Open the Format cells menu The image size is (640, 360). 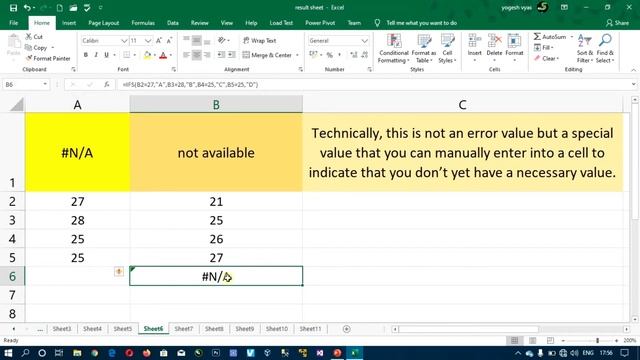coord(514,49)
